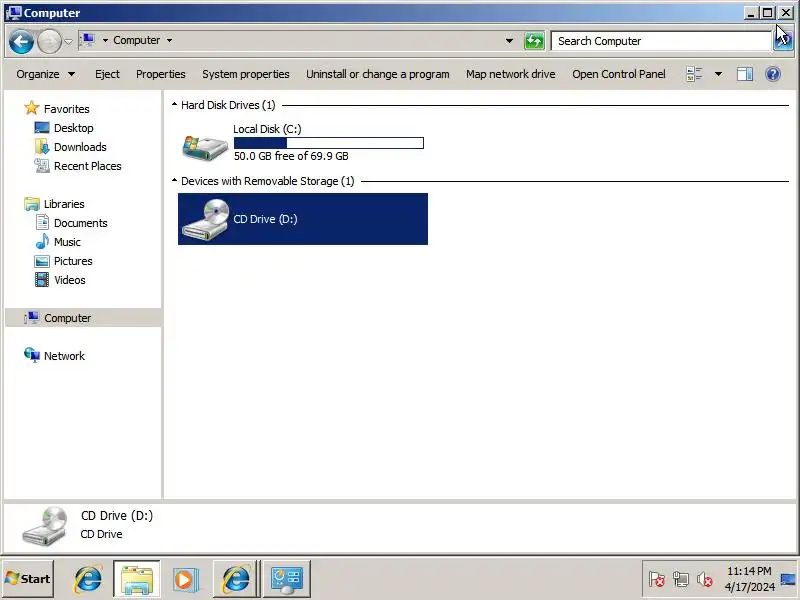Open the Pictures library
800x600 pixels.
(x=73, y=261)
